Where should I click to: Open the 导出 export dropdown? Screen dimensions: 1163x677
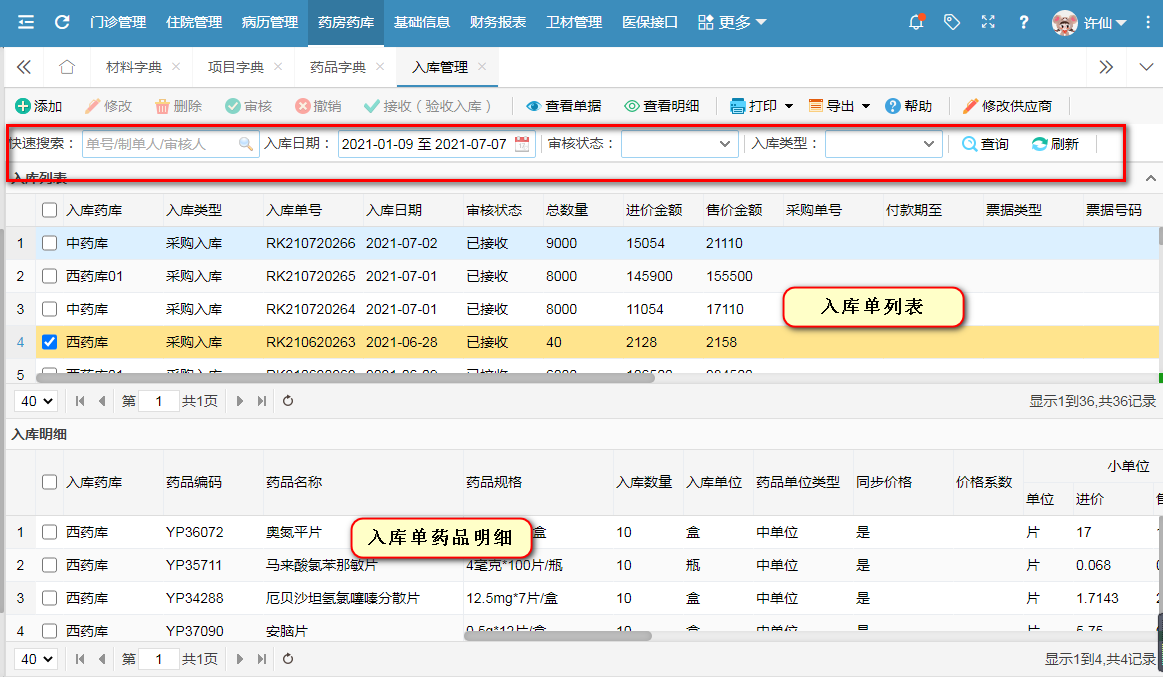tap(838, 106)
